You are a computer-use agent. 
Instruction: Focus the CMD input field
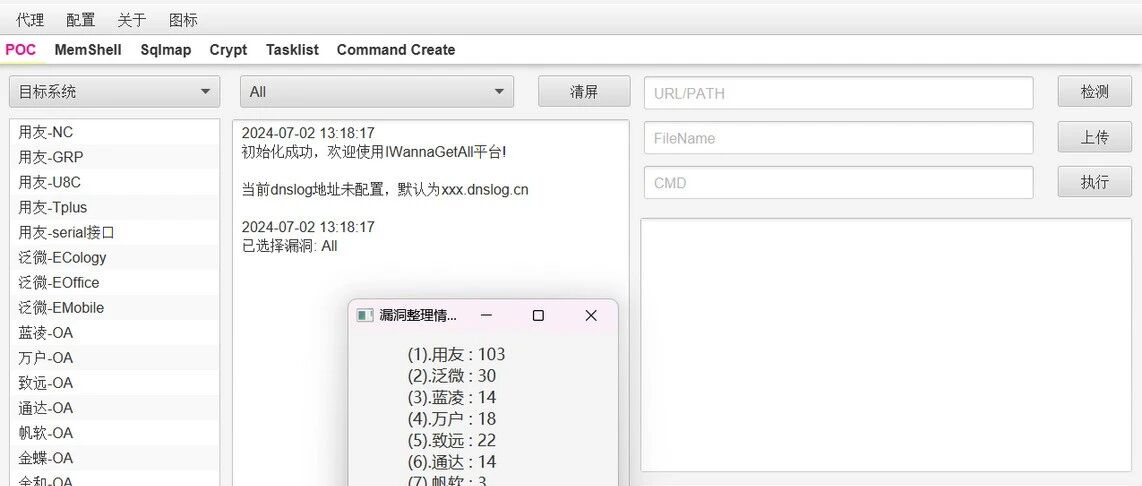click(x=838, y=183)
